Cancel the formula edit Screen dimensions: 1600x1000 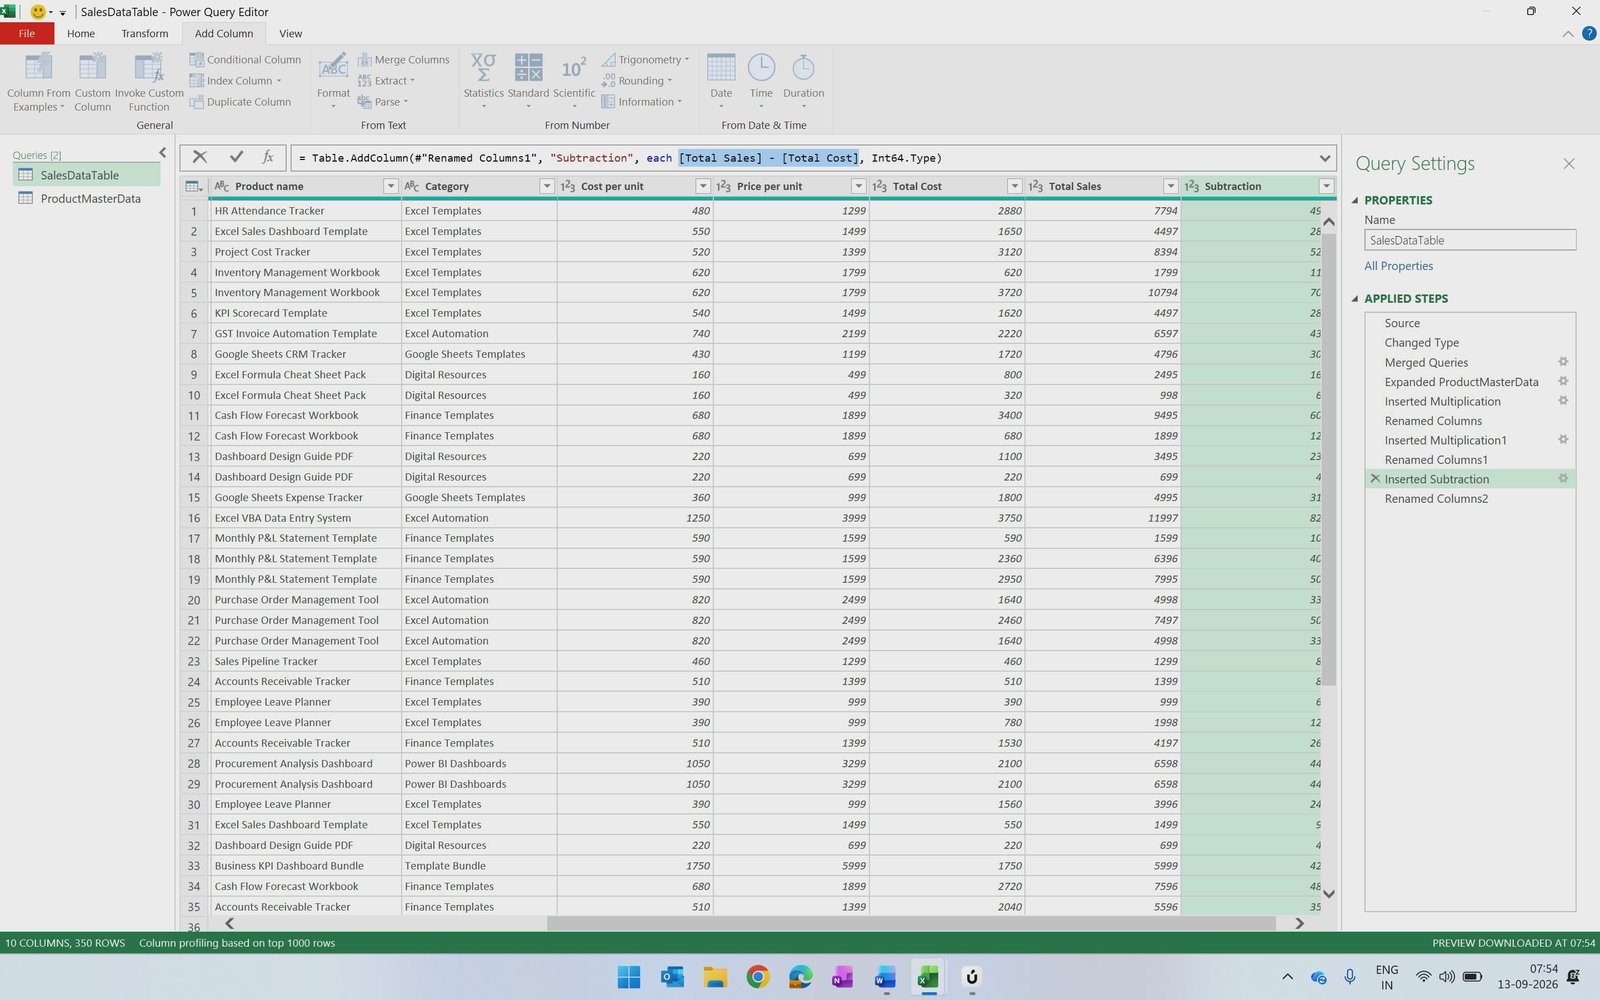(200, 157)
